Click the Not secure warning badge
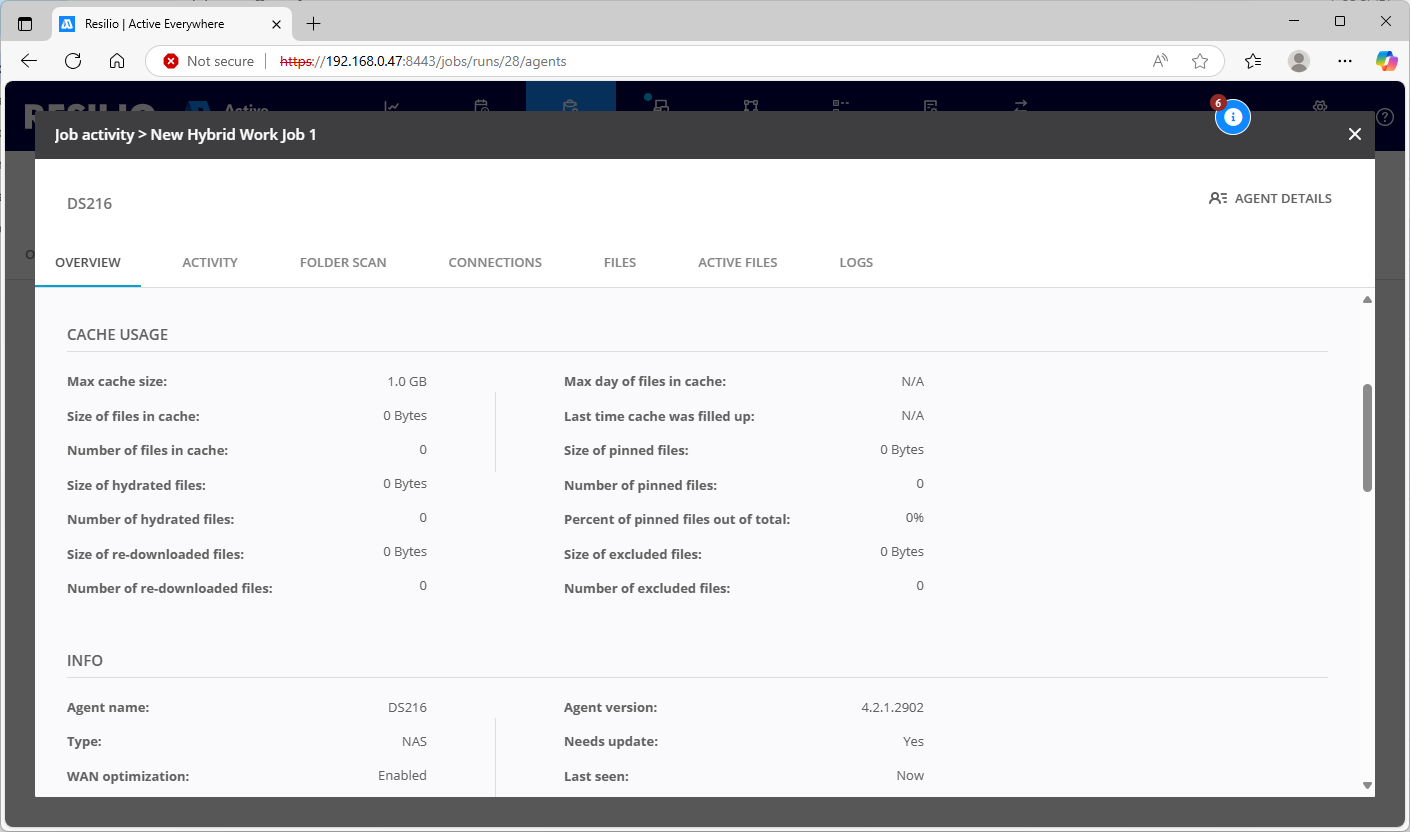The width and height of the screenshot is (1410, 832). pos(209,61)
